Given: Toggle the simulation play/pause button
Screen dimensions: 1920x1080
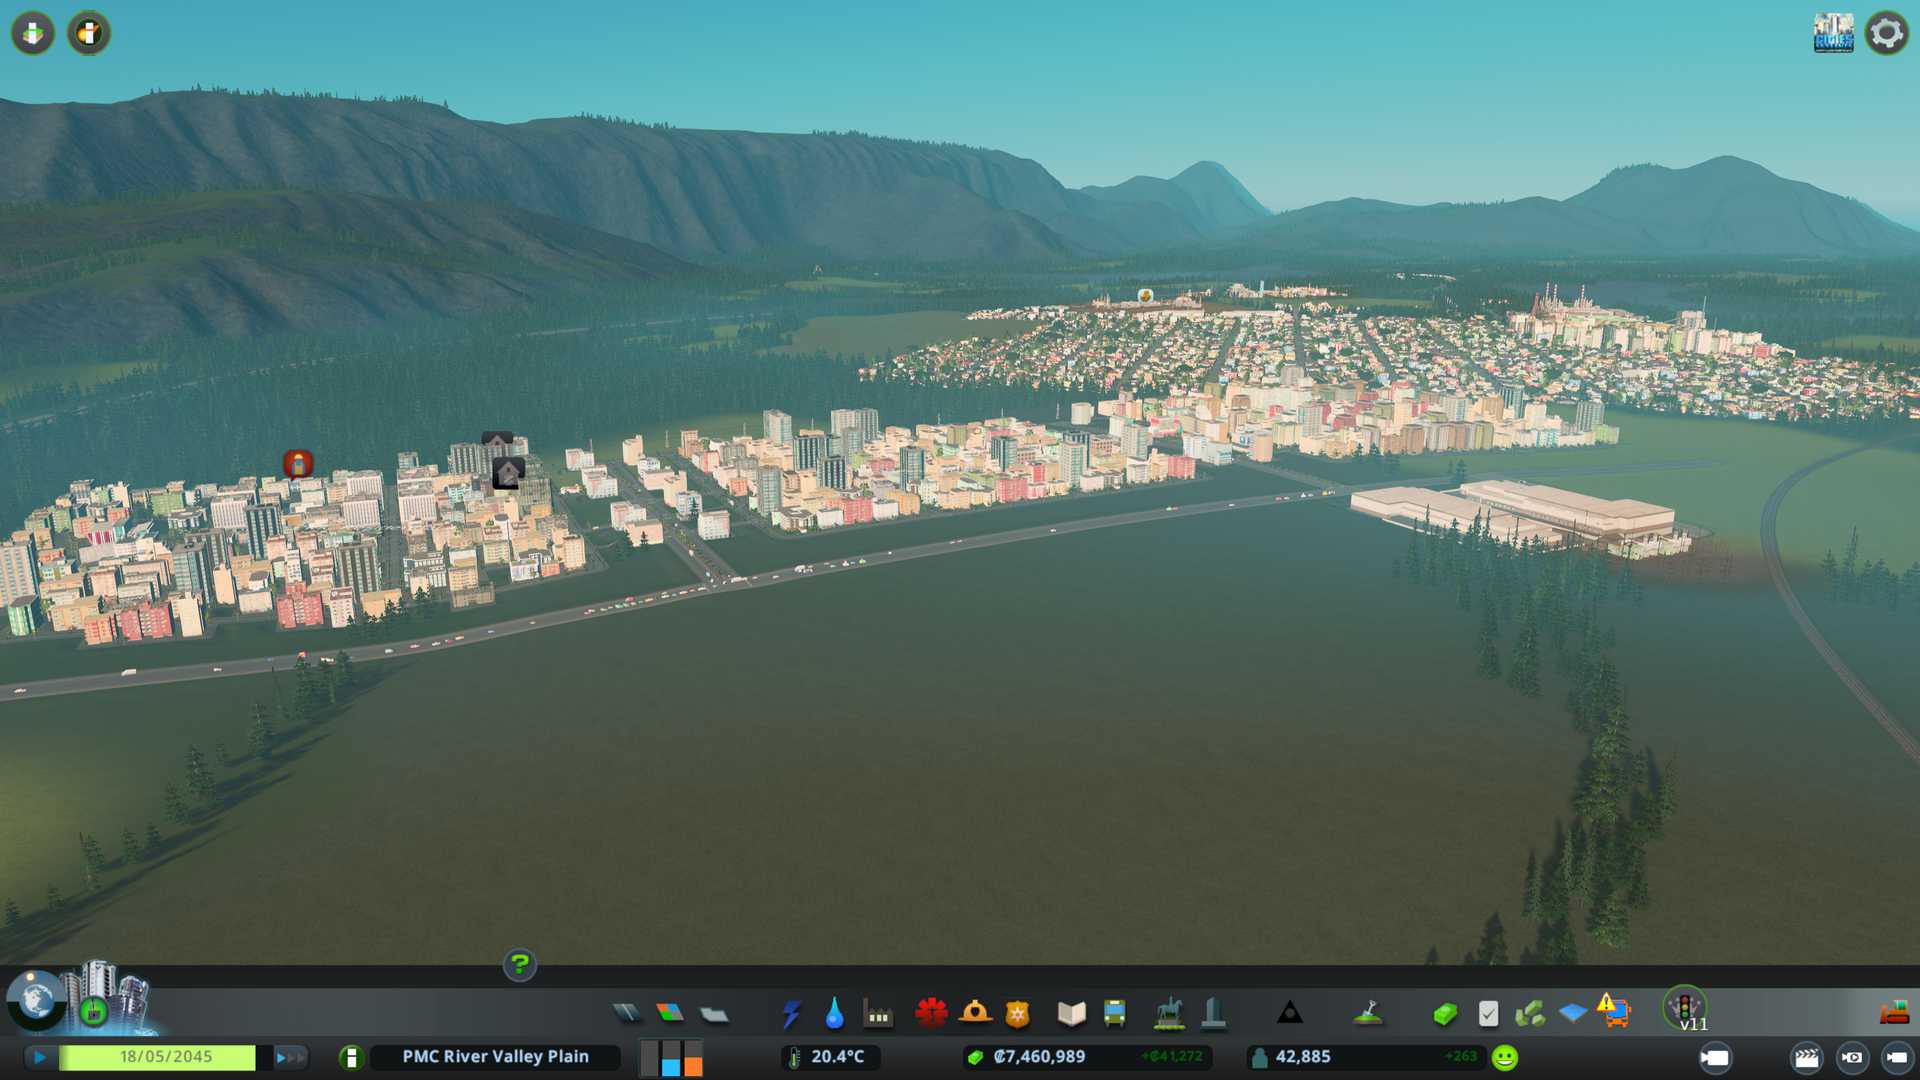Looking at the screenshot, I should pos(40,1057).
